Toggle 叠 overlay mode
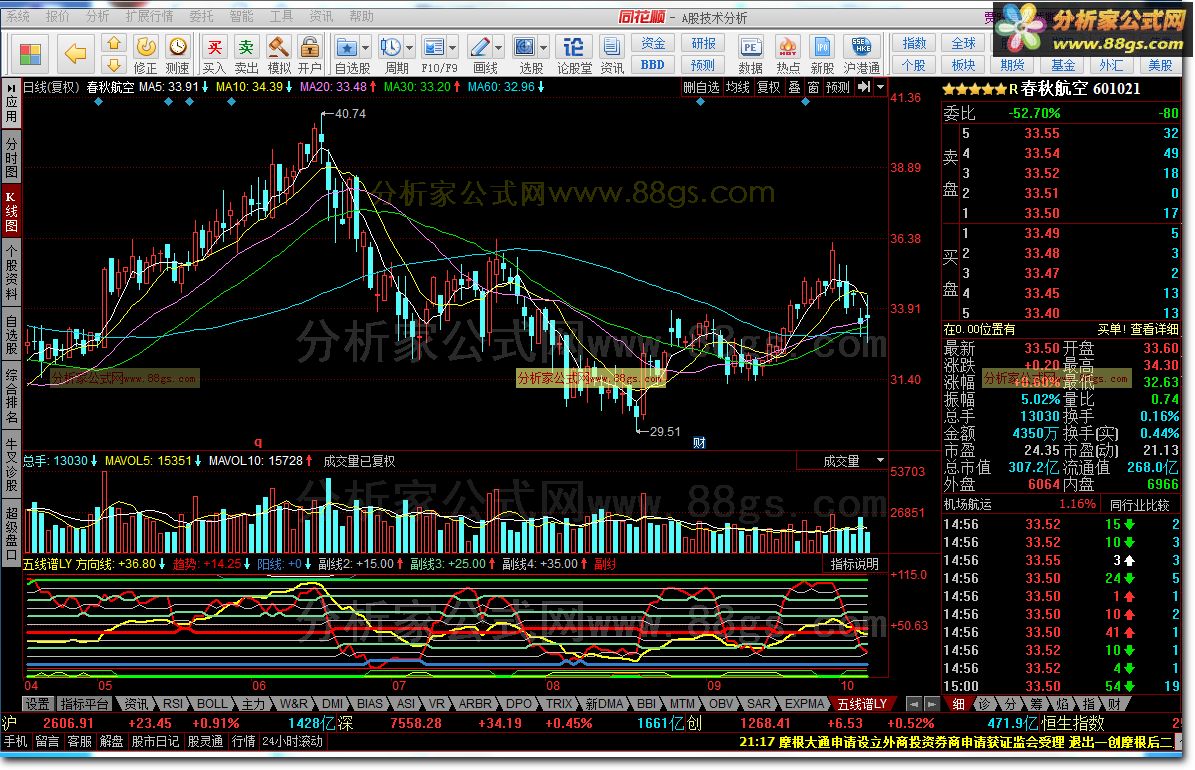 pyautogui.click(x=794, y=87)
